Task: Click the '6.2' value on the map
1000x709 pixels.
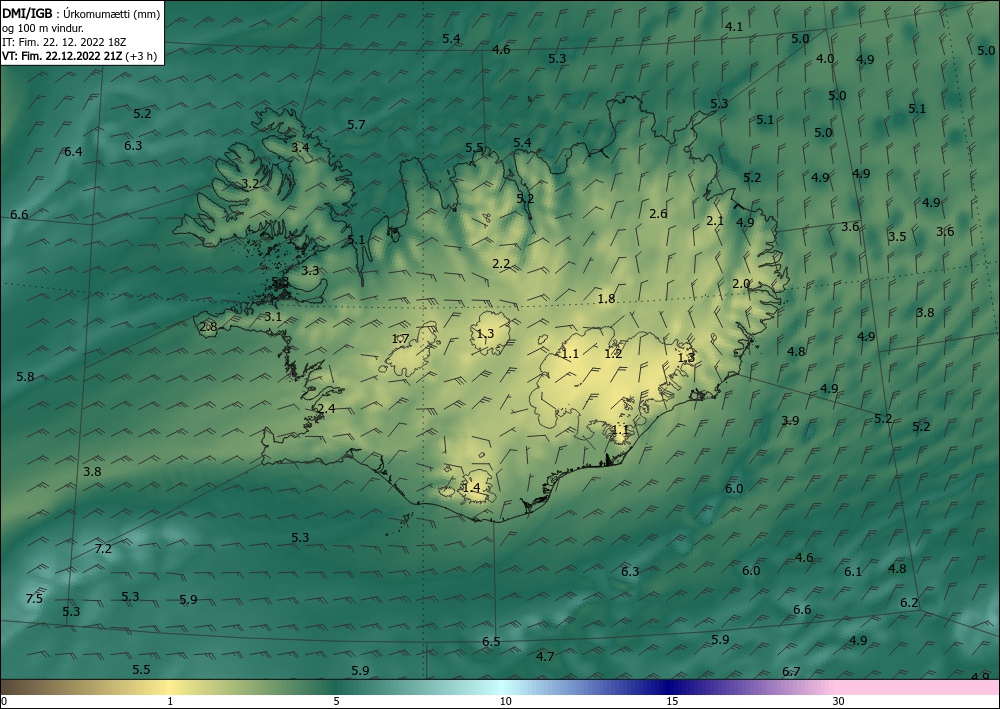Action: tap(909, 603)
